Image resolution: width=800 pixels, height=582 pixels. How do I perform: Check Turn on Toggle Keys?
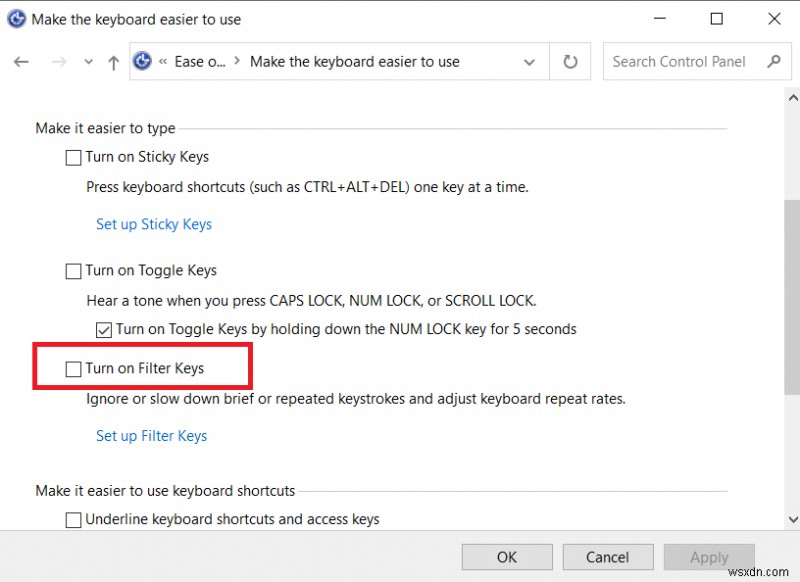click(x=73, y=270)
